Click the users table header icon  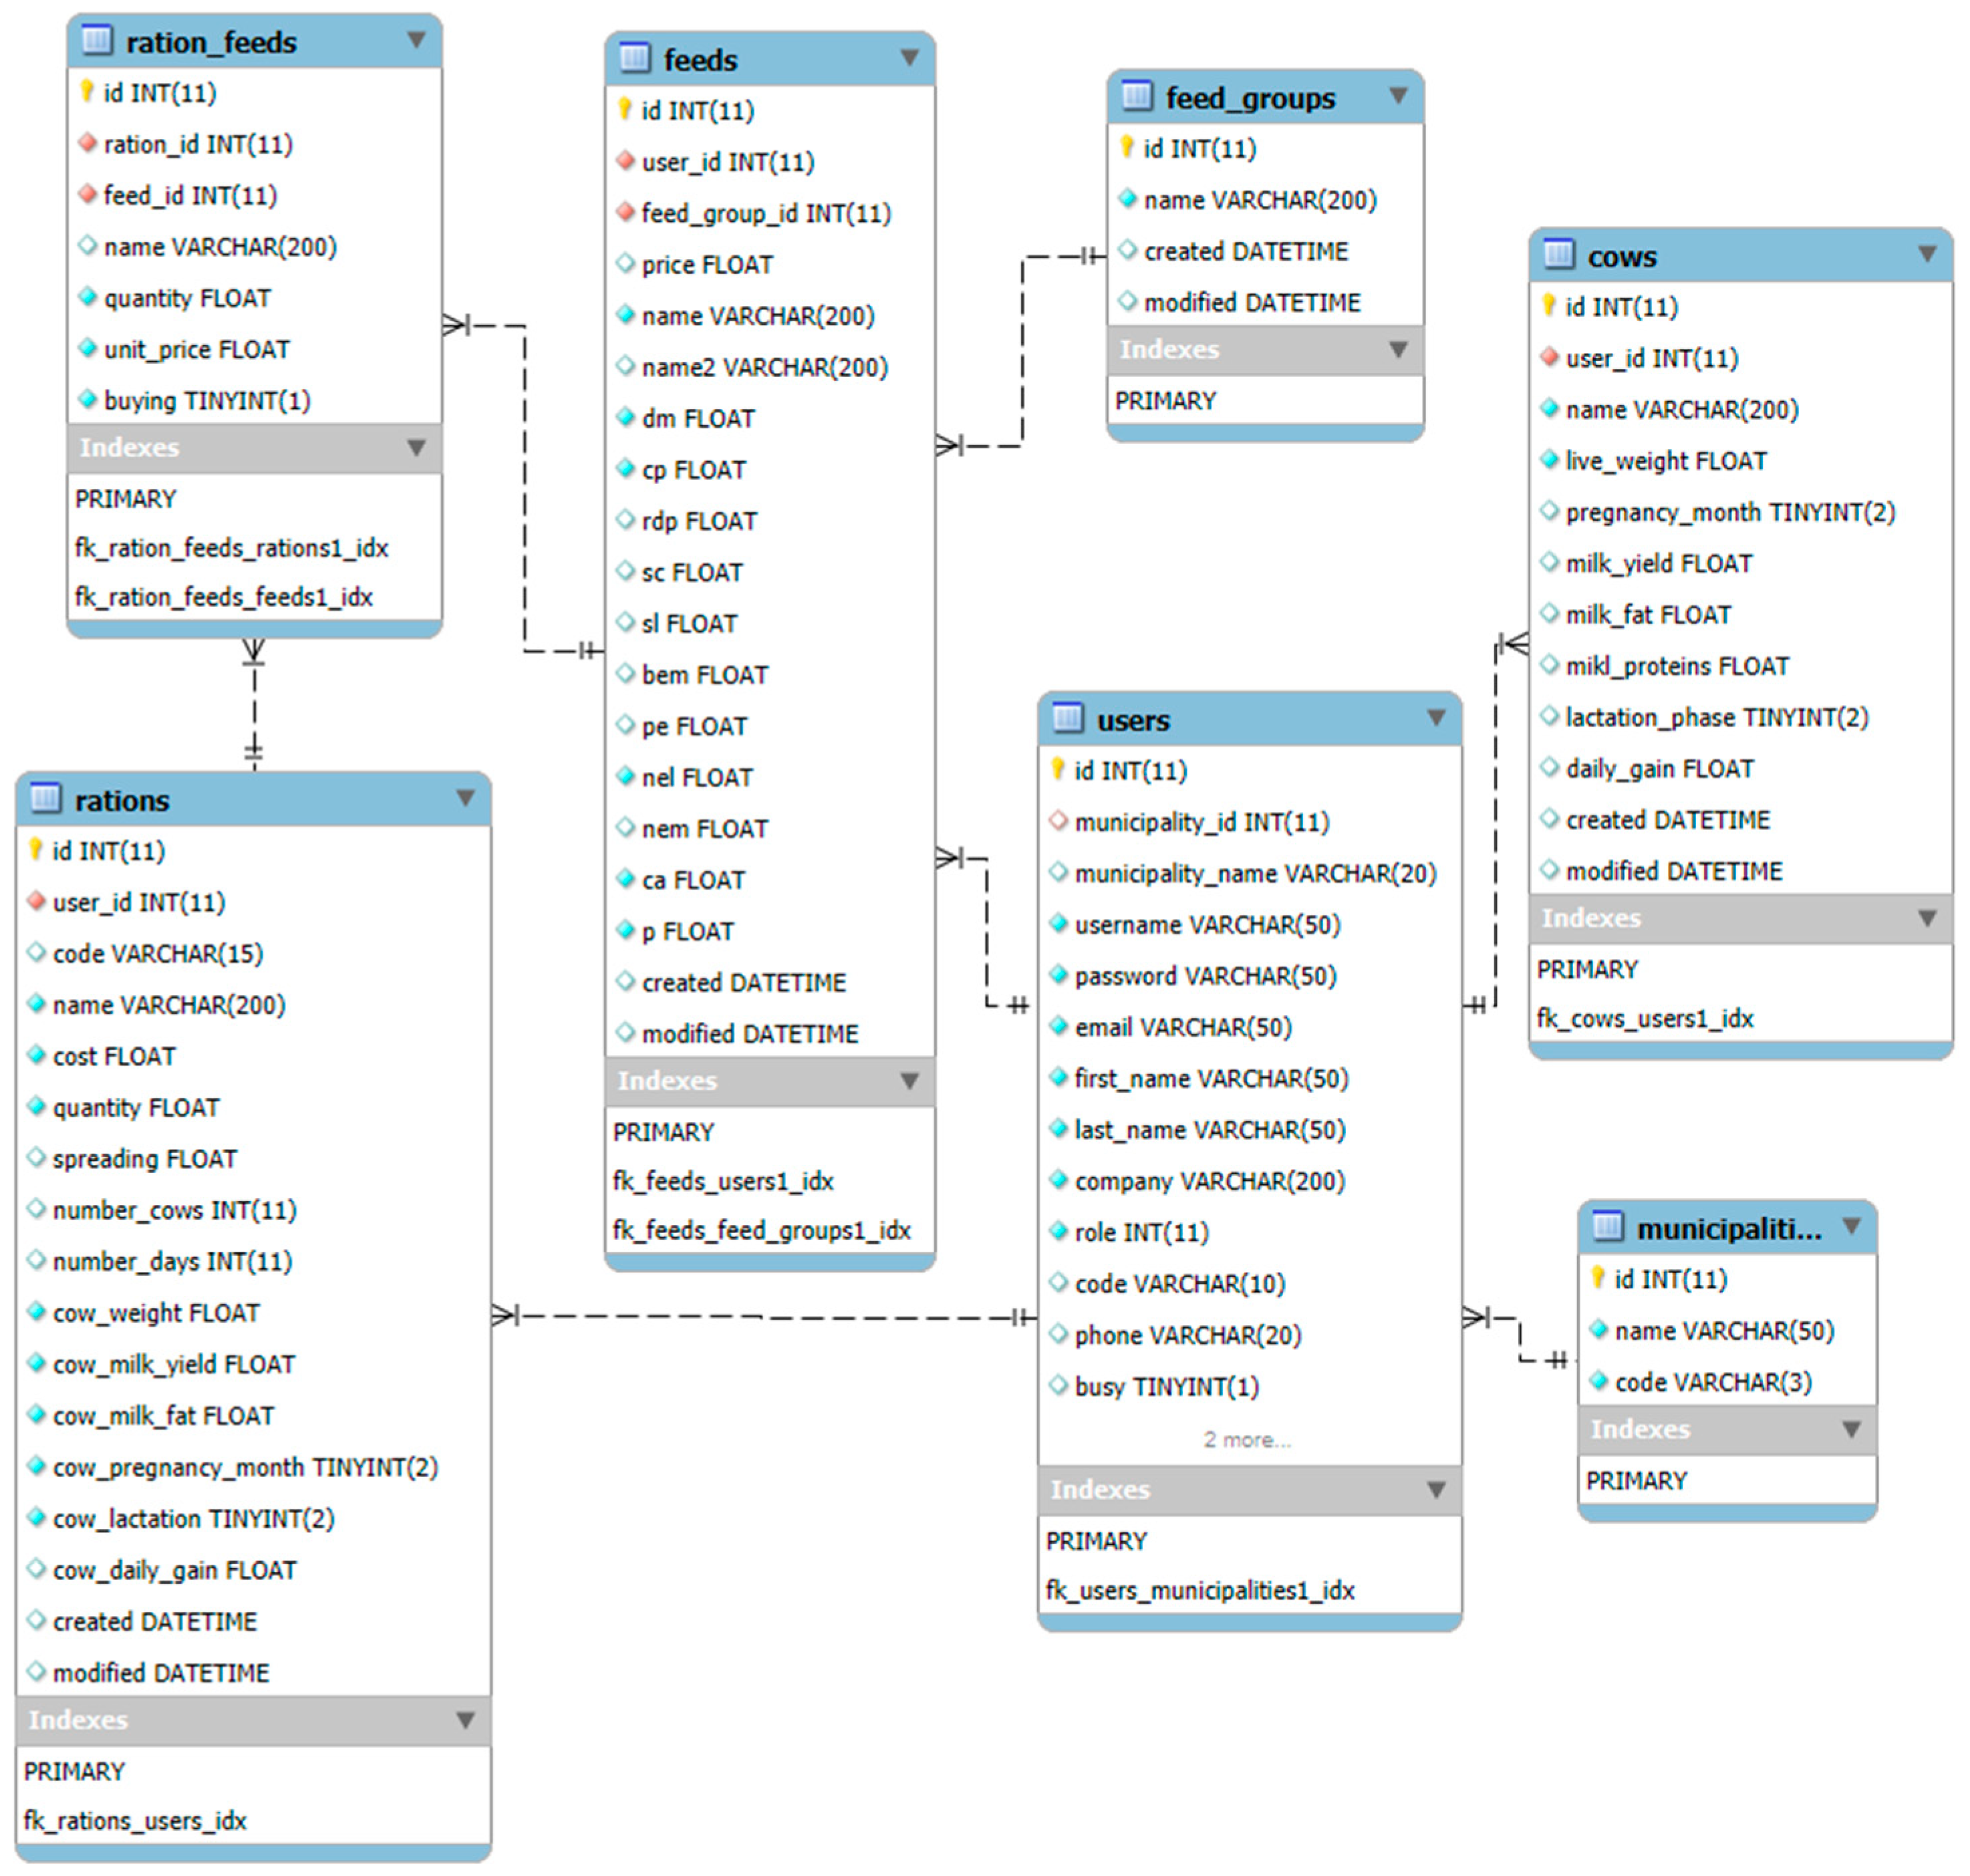[1067, 718]
